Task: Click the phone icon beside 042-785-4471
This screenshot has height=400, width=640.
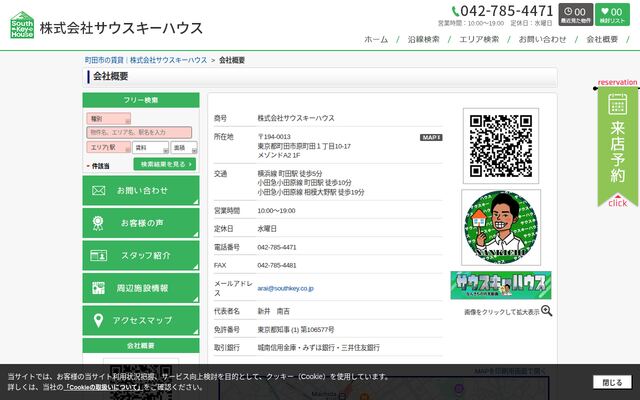Action: [x=455, y=11]
